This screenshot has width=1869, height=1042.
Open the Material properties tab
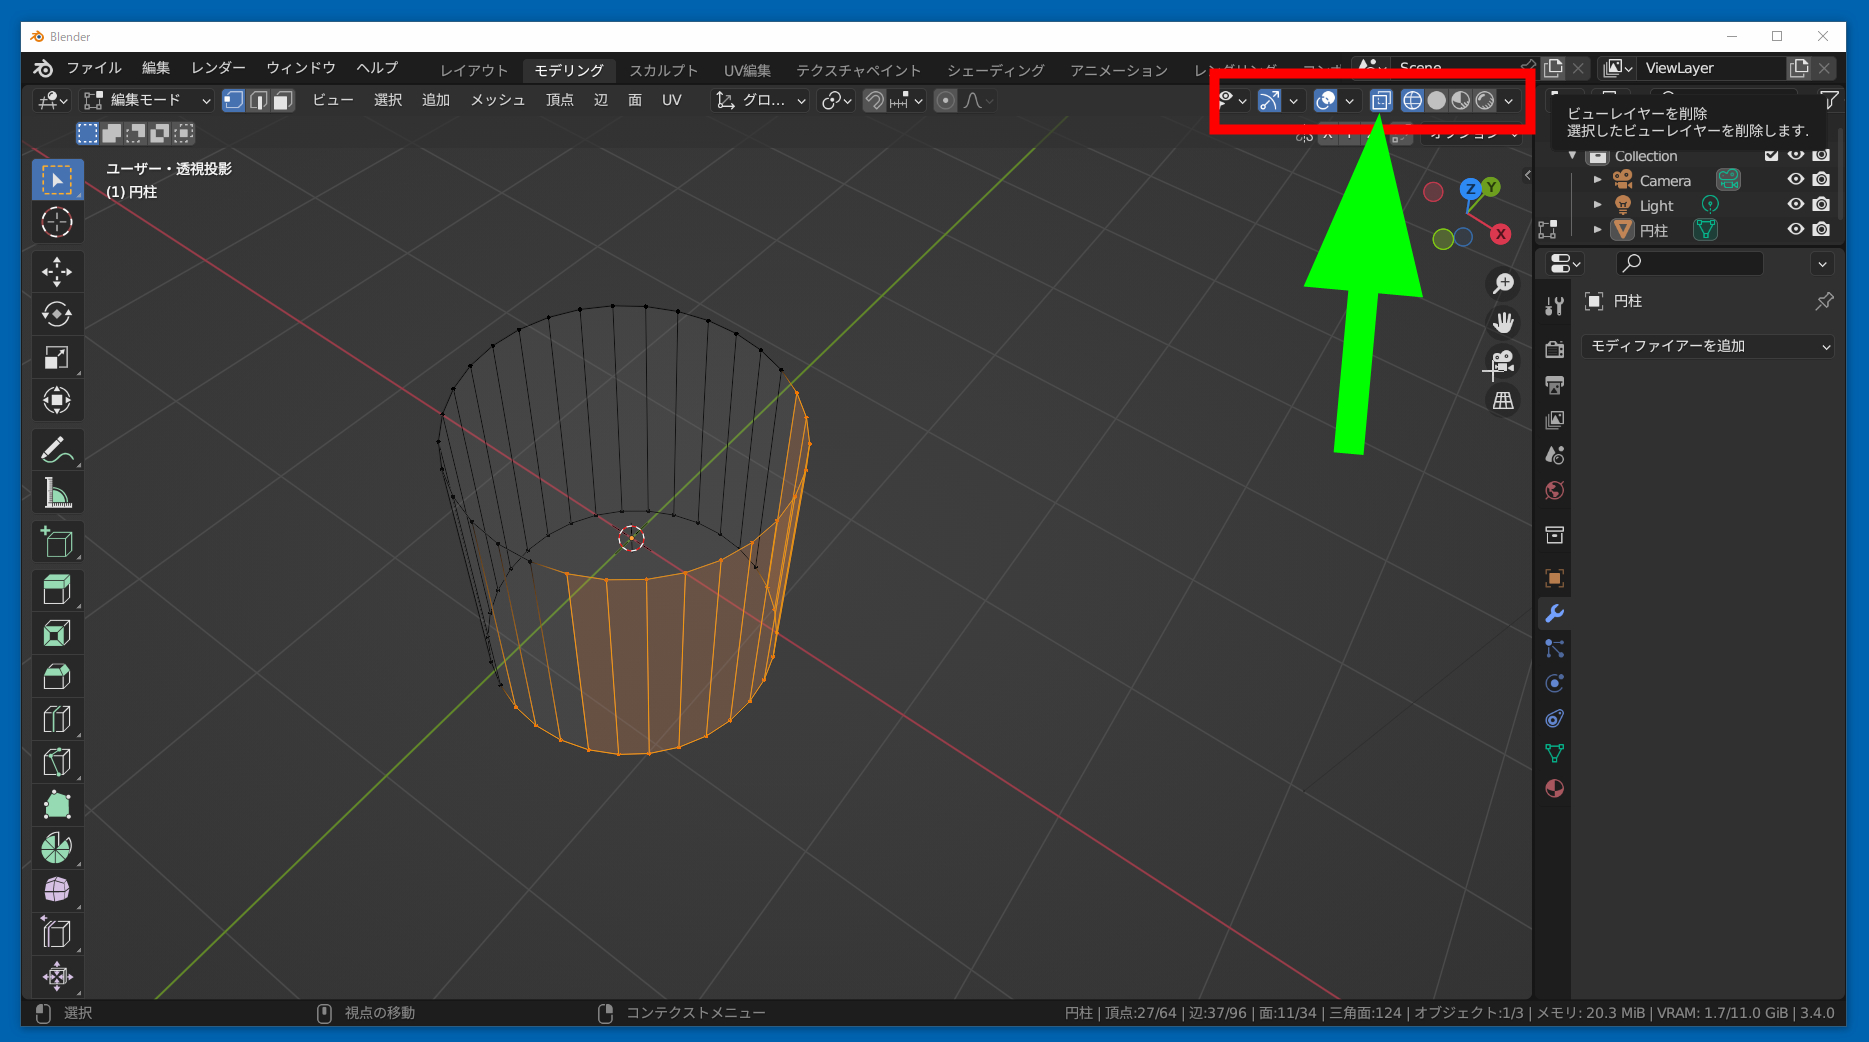pyautogui.click(x=1554, y=788)
